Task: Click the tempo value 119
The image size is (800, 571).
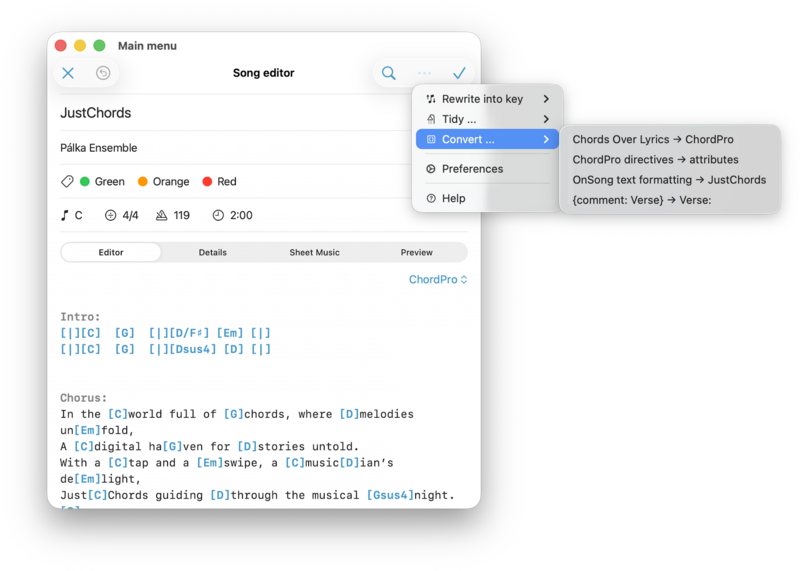Action: (182, 215)
